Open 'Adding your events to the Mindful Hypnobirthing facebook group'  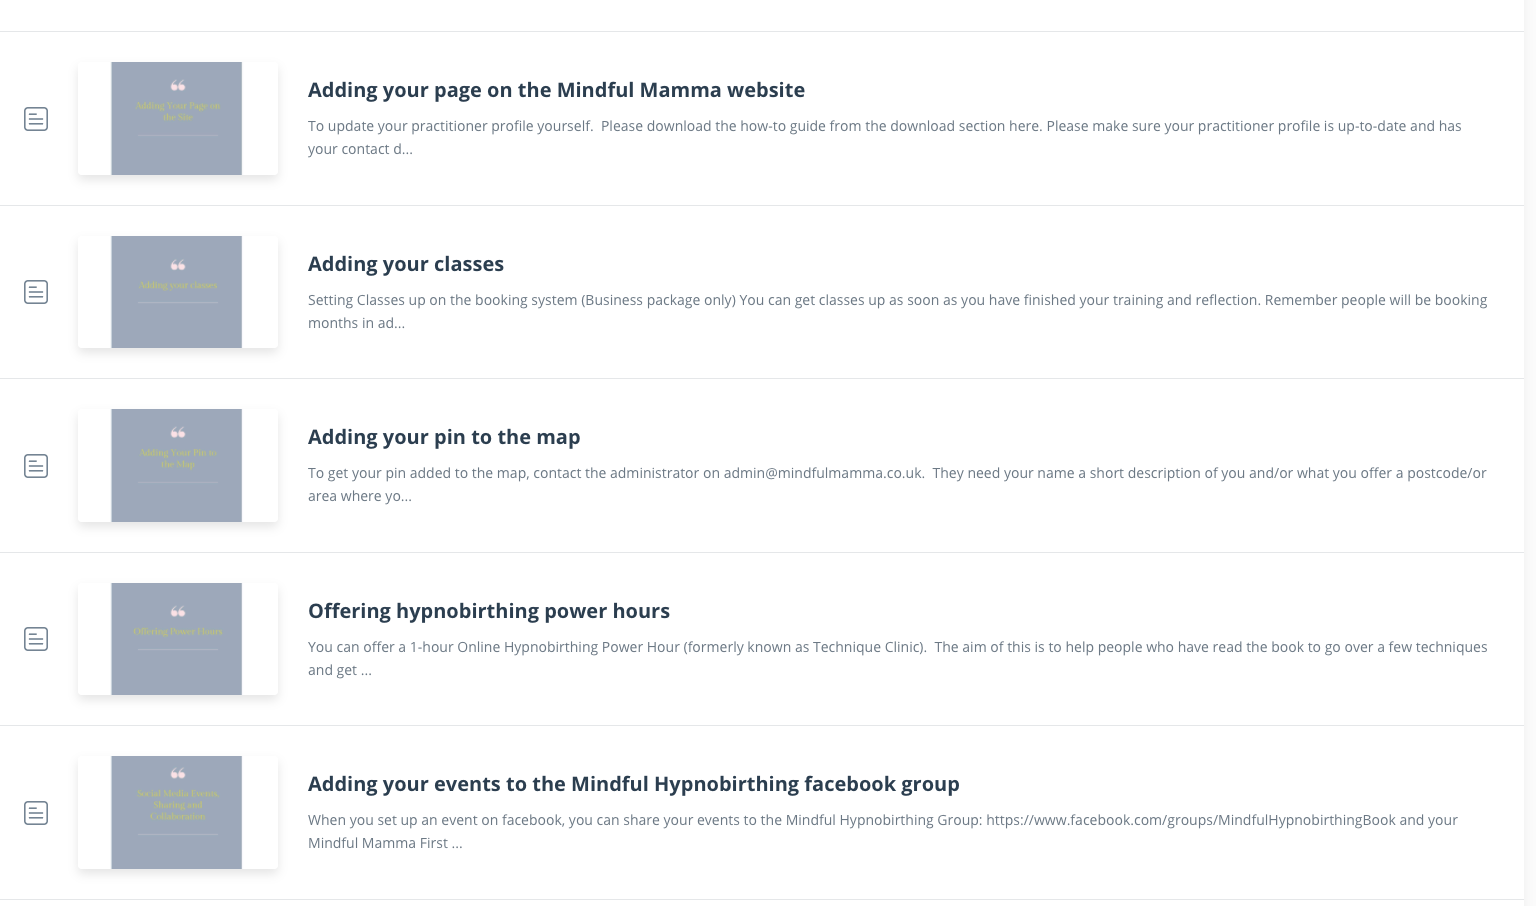point(633,784)
